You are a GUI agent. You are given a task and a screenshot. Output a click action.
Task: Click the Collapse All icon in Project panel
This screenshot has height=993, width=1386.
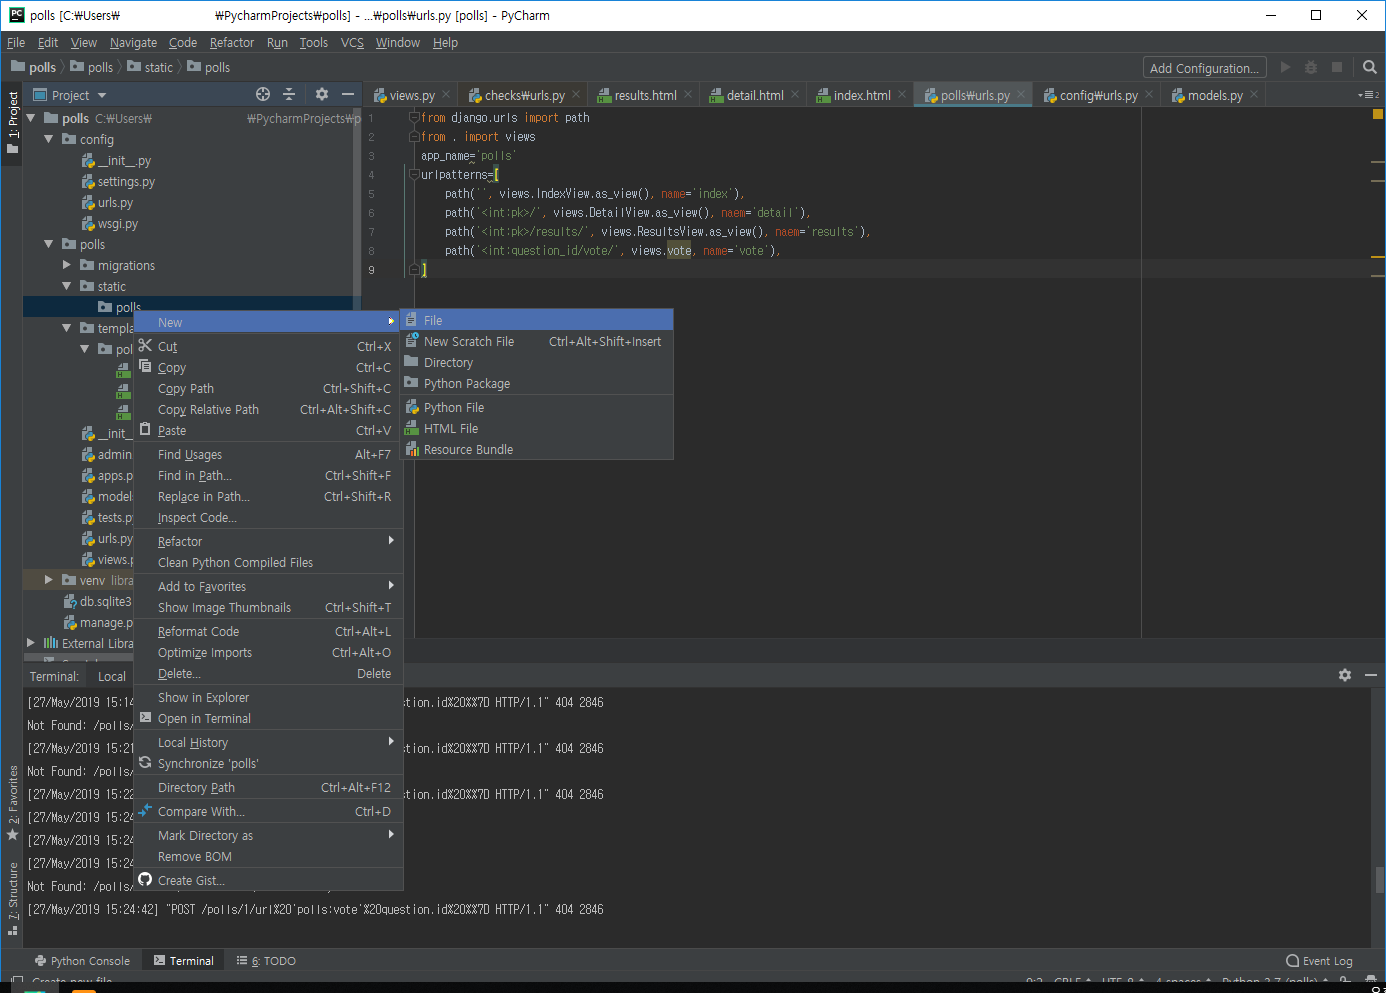coord(289,94)
